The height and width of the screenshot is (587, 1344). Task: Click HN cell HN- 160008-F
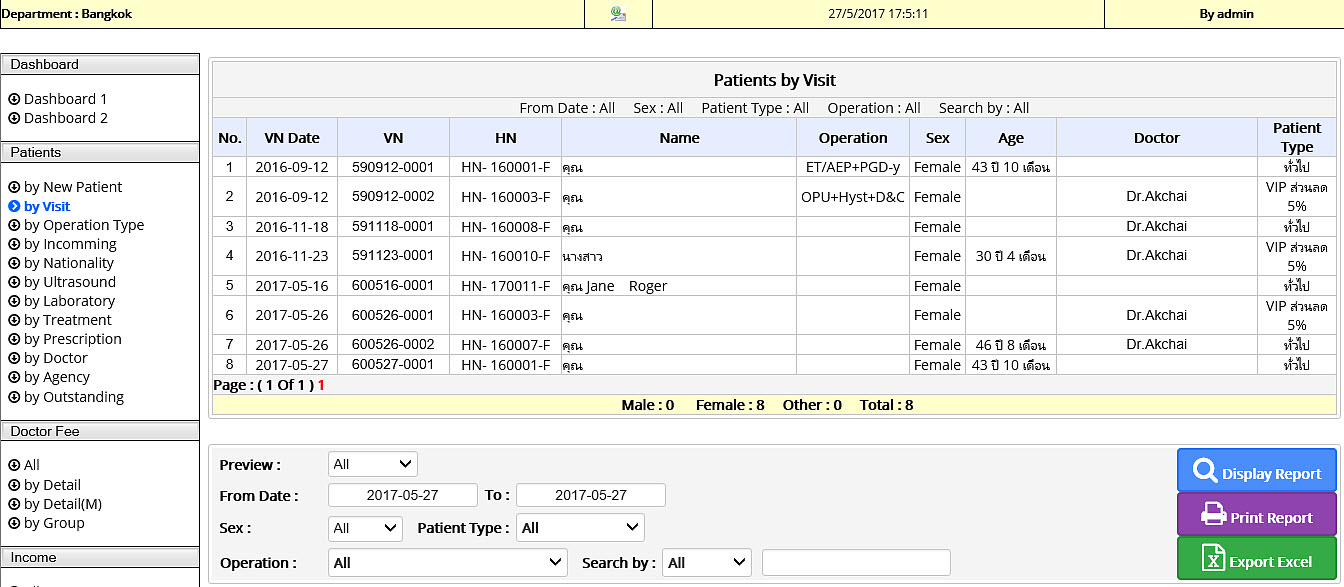(x=506, y=226)
